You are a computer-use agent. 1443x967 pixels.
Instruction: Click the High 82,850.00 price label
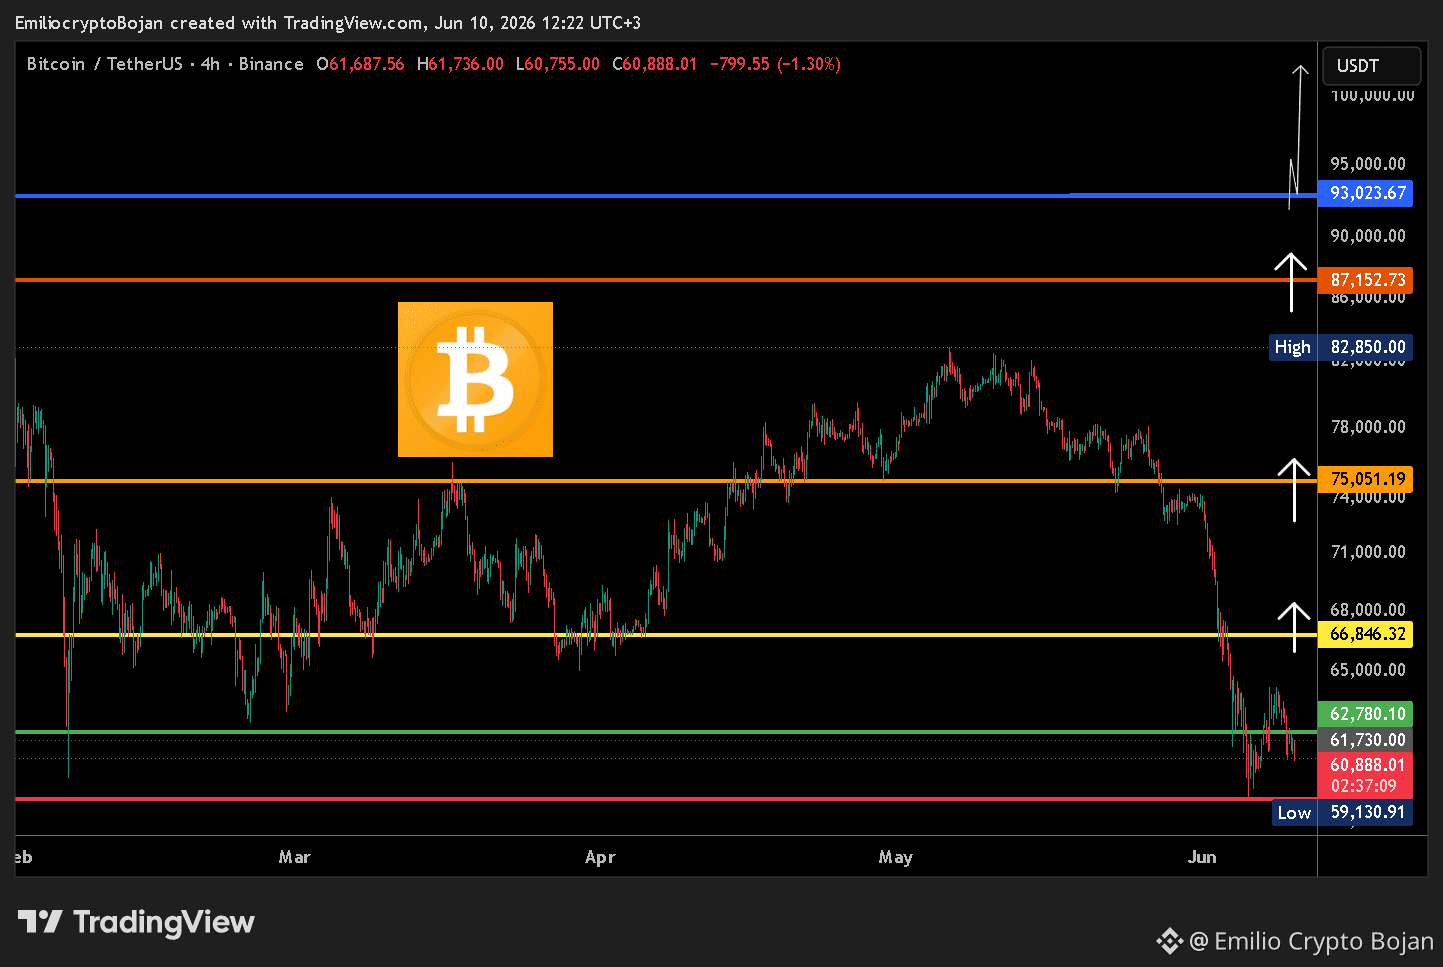tap(1341, 347)
